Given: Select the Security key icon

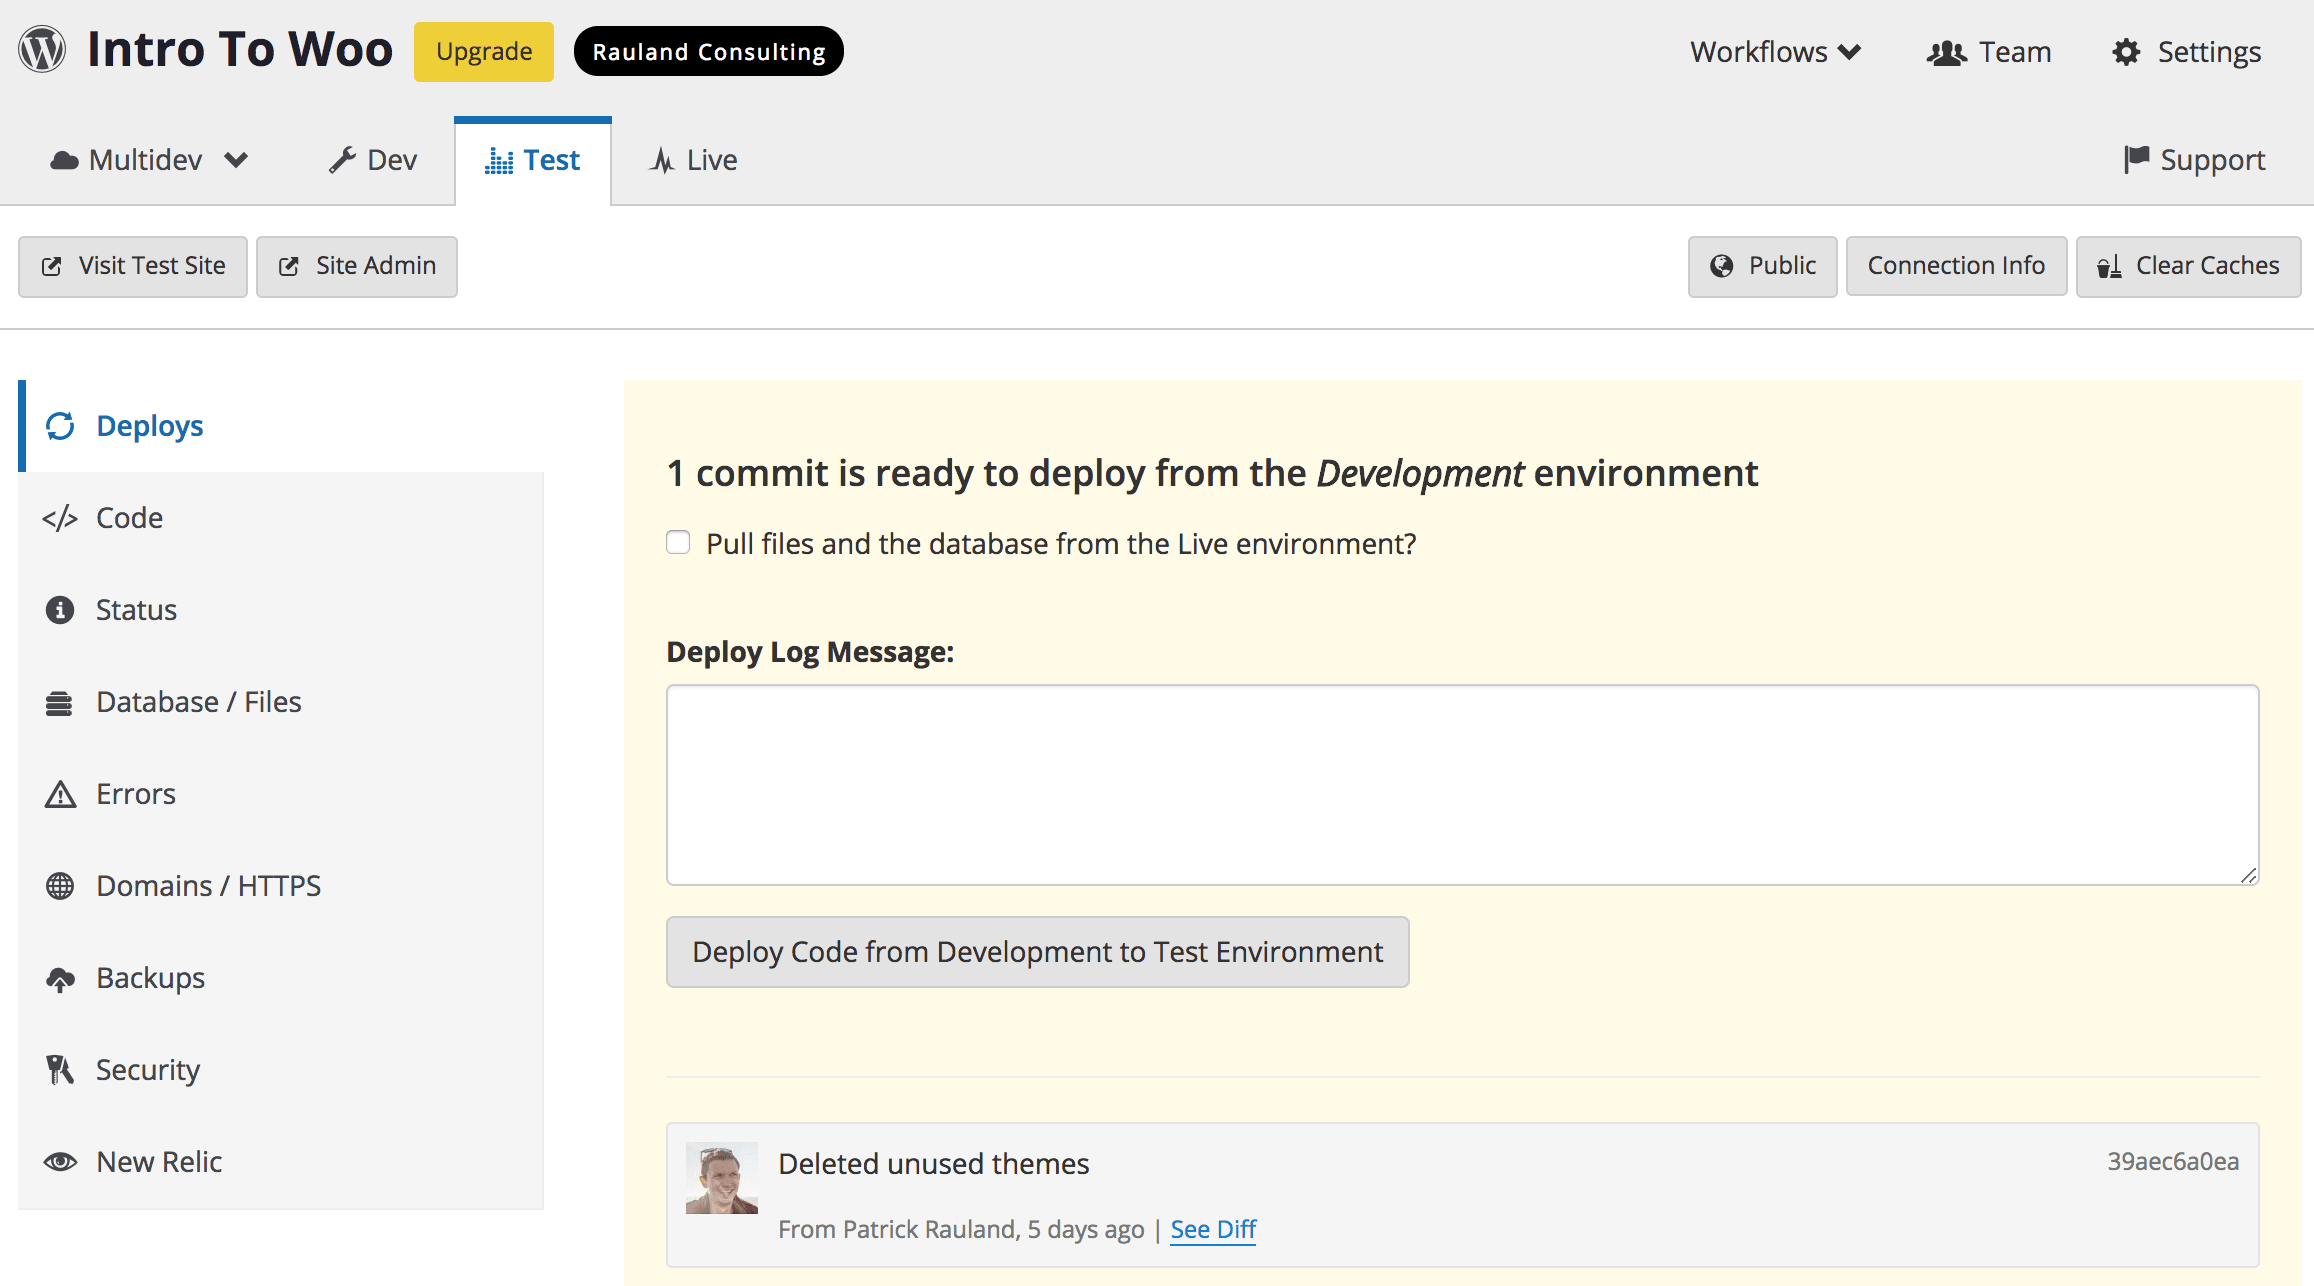Looking at the screenshot, I should point(60,1069).
